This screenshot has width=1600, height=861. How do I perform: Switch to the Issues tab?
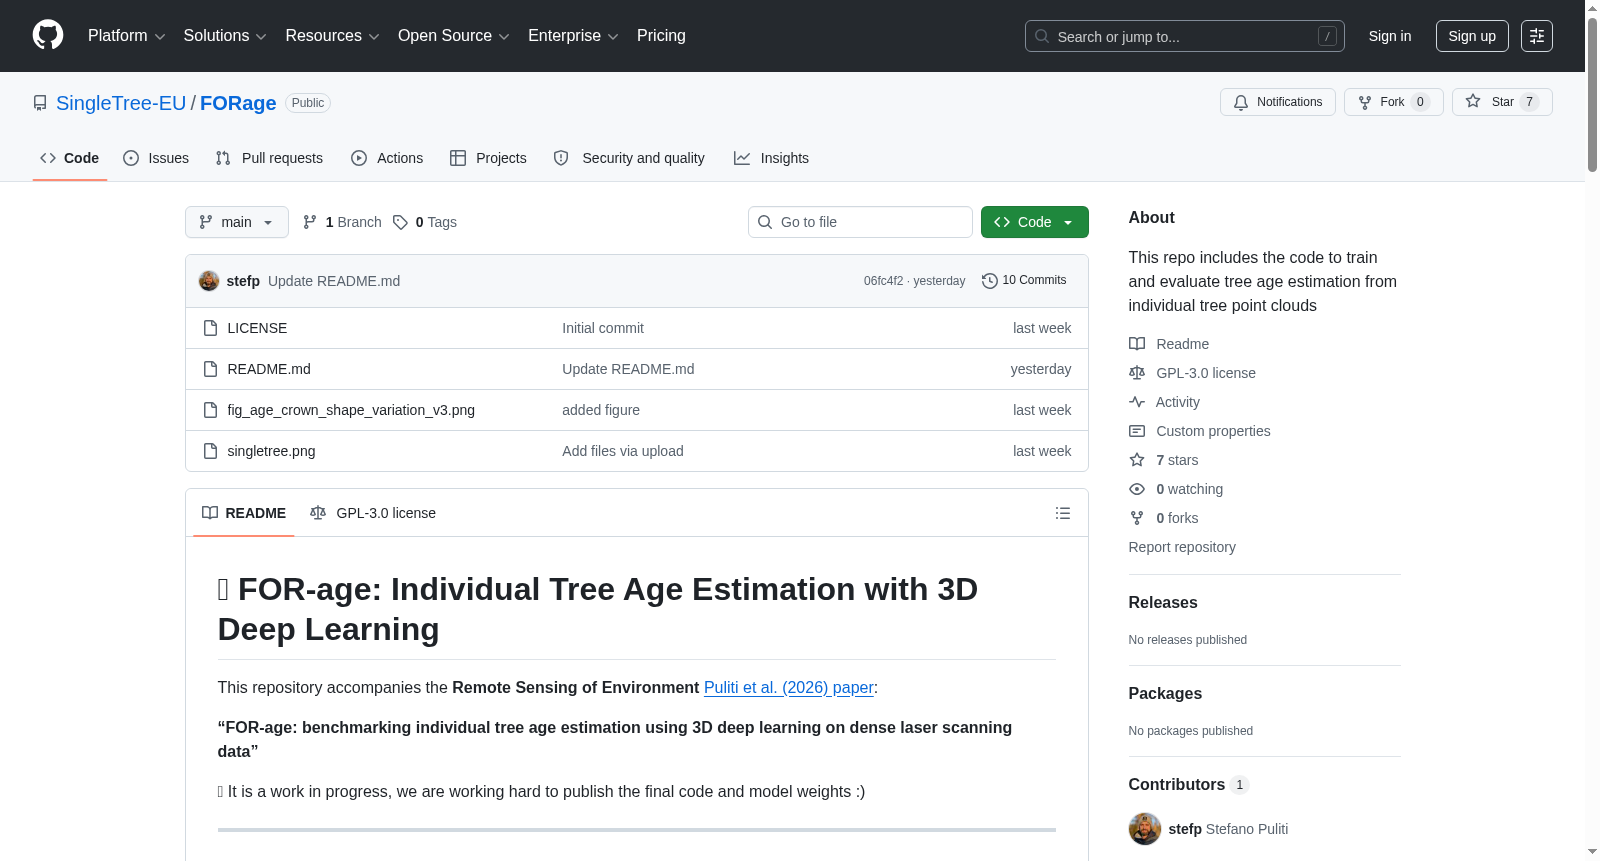click(x=156, y=158)
